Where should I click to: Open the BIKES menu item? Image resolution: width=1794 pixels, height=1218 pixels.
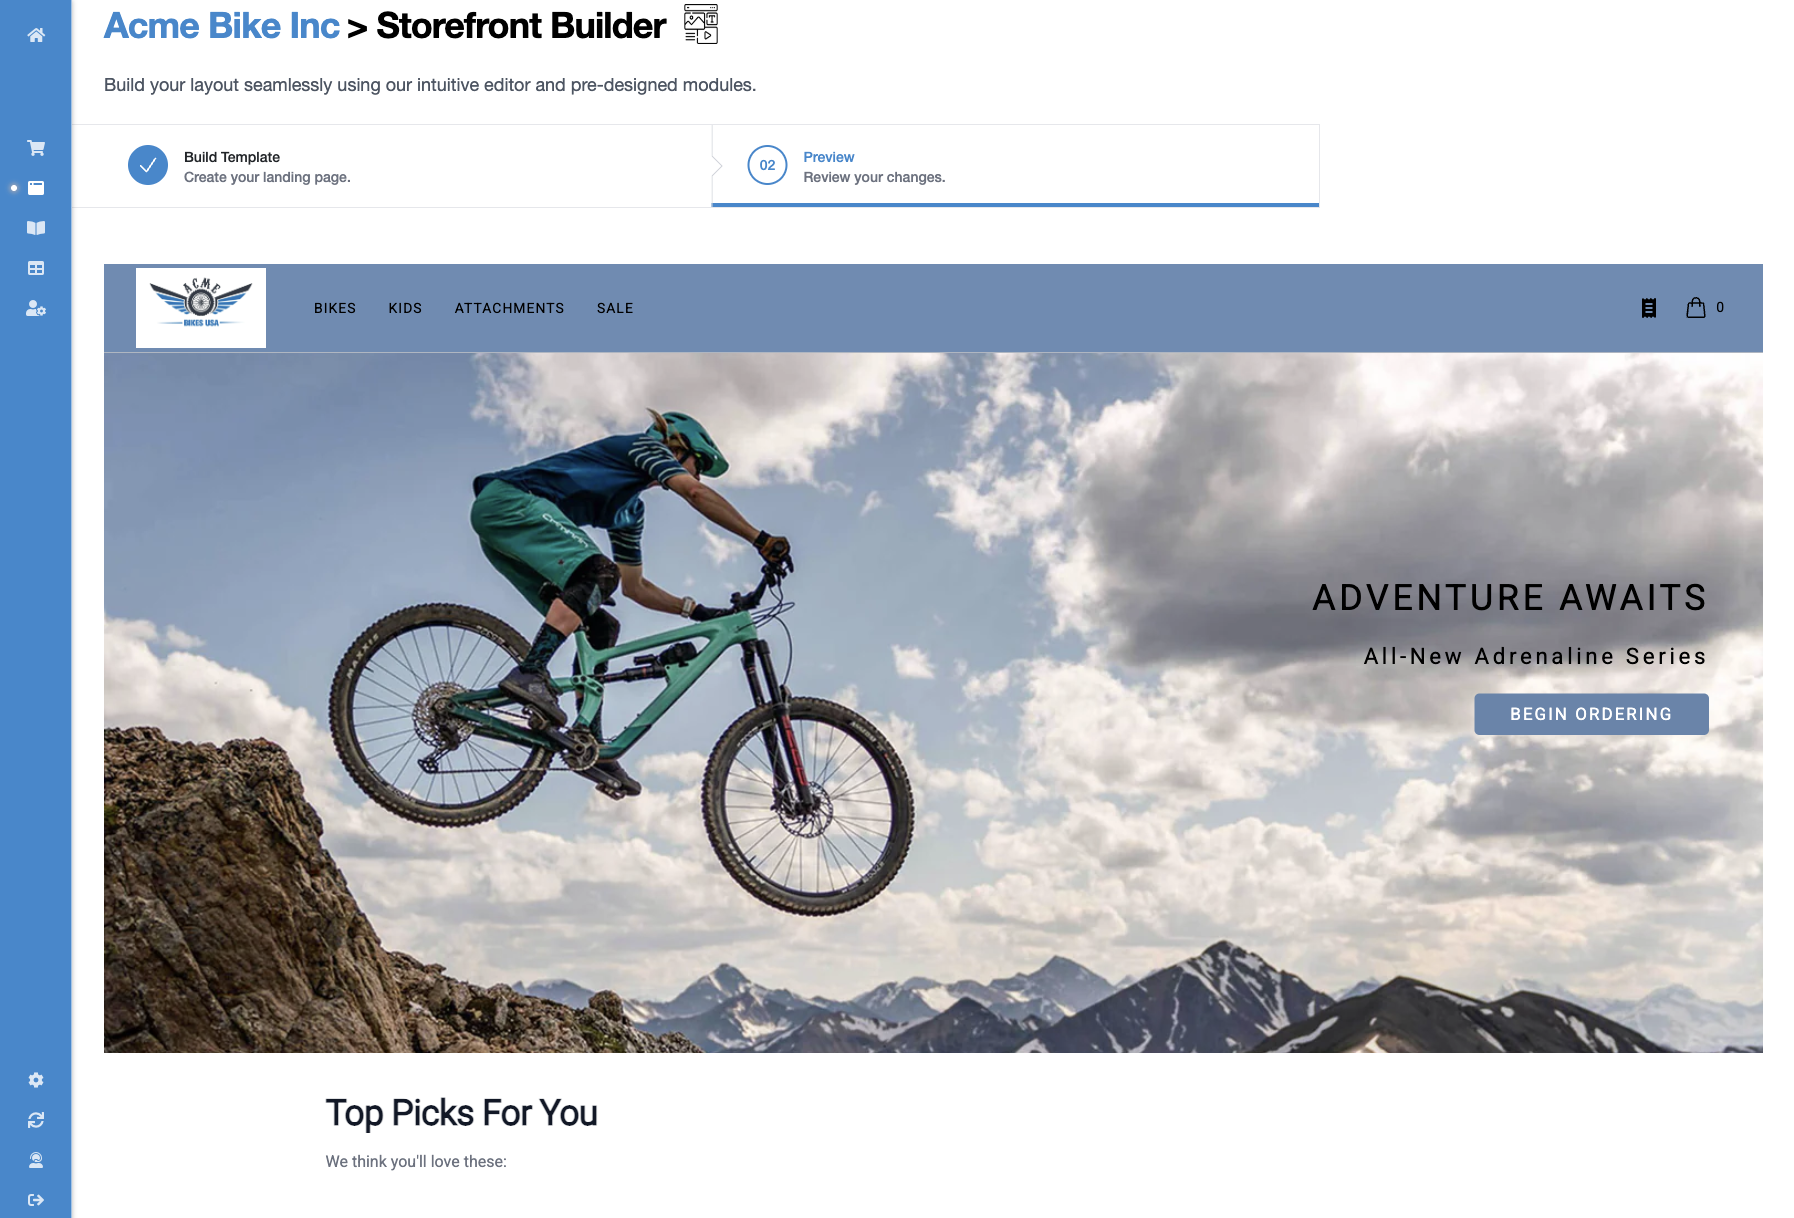(335, 308)
